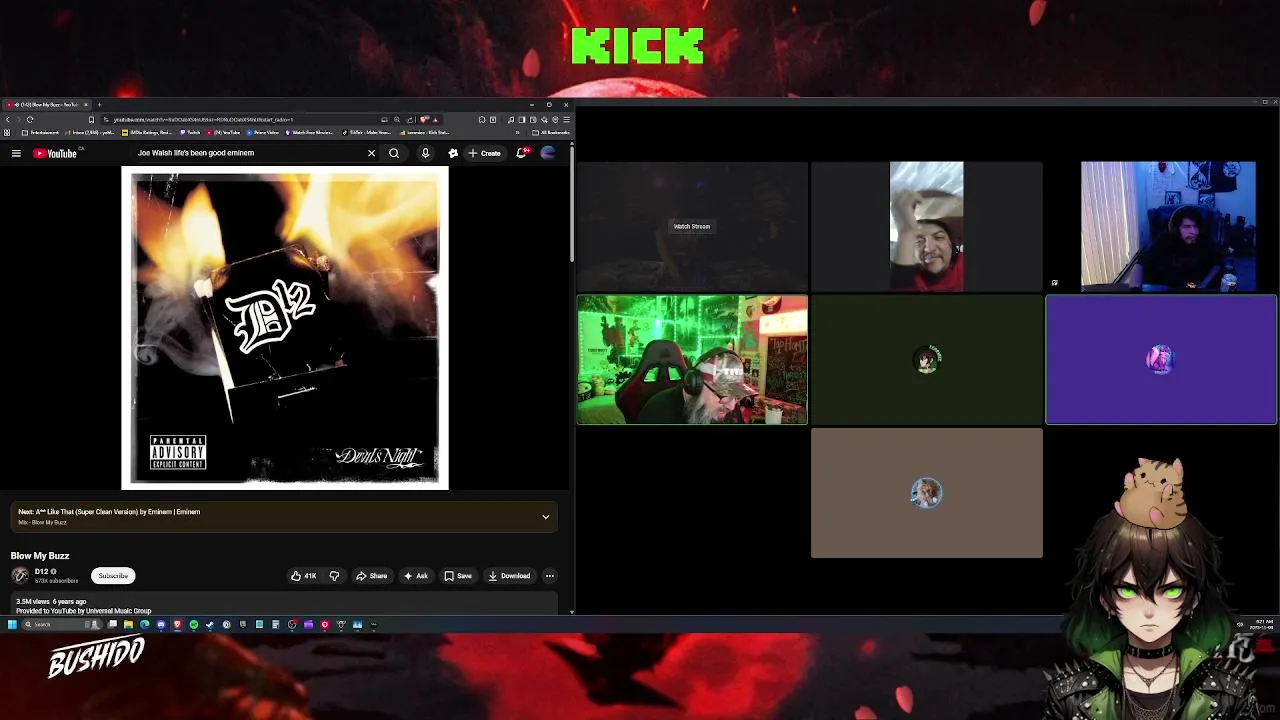Click the Windows taskbar Search box
This screenshot has width=1280, height=720.
62,624
